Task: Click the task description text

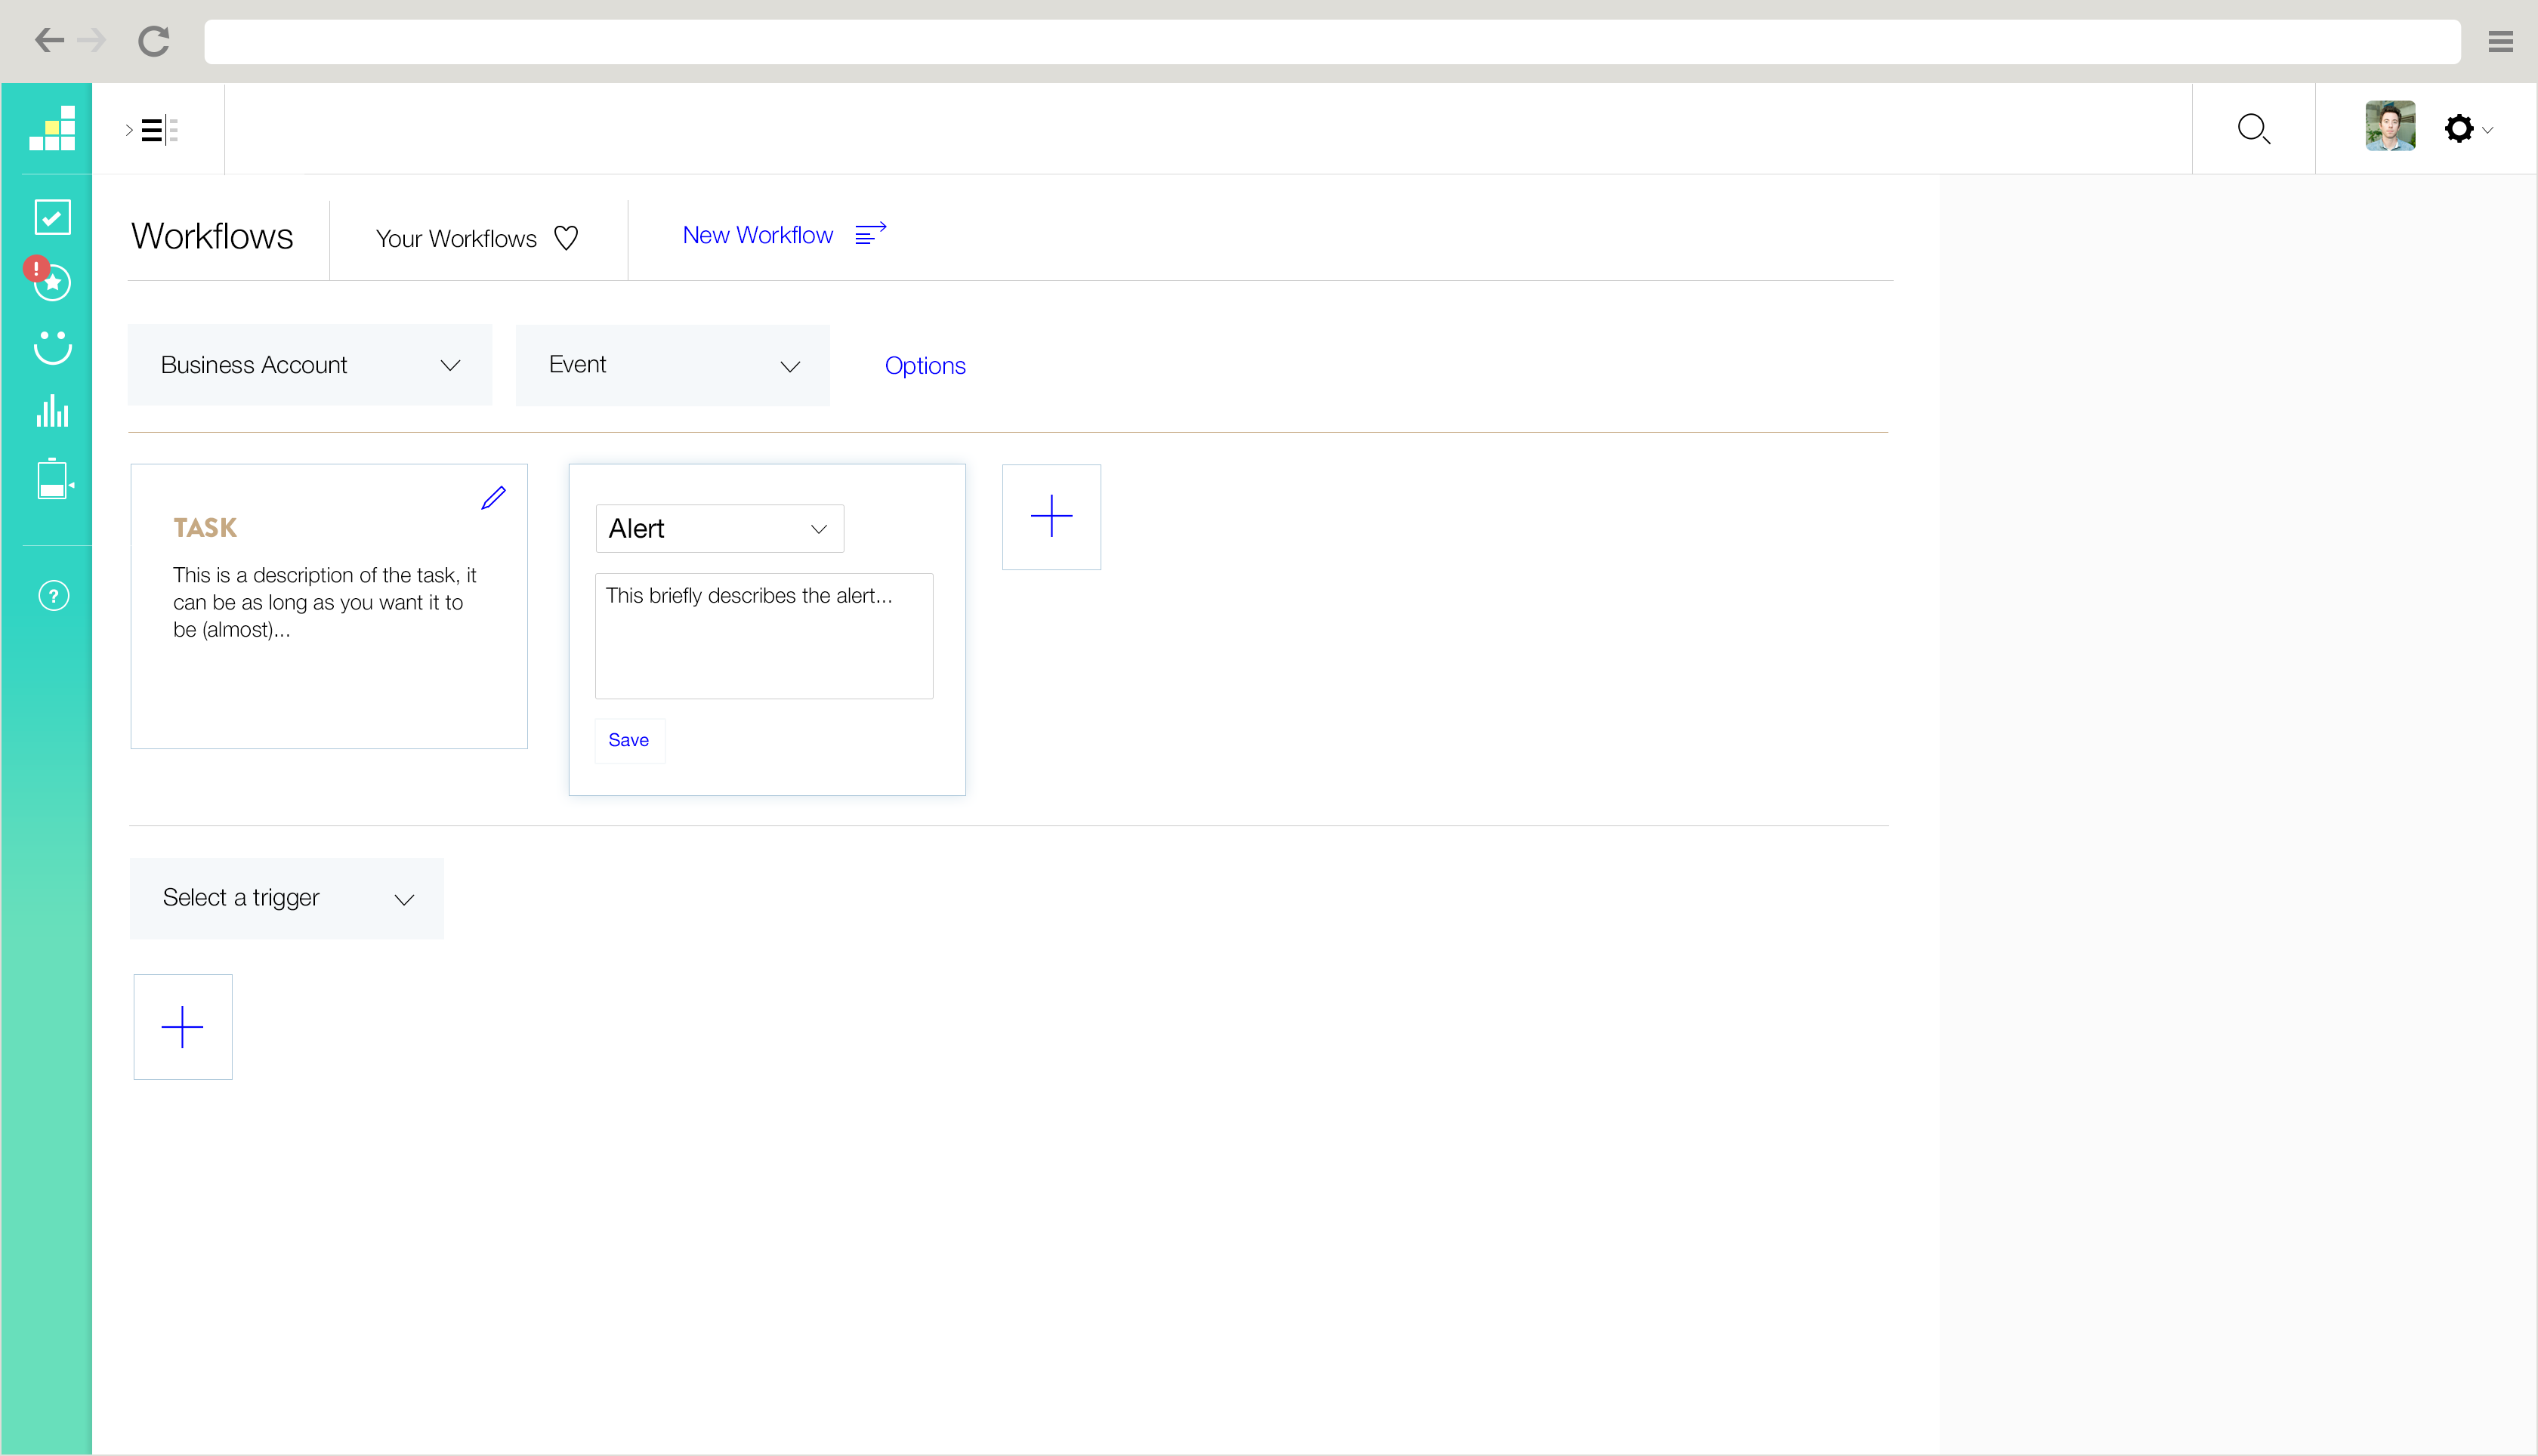Action: pyautogui.click(x=324, y=602)
